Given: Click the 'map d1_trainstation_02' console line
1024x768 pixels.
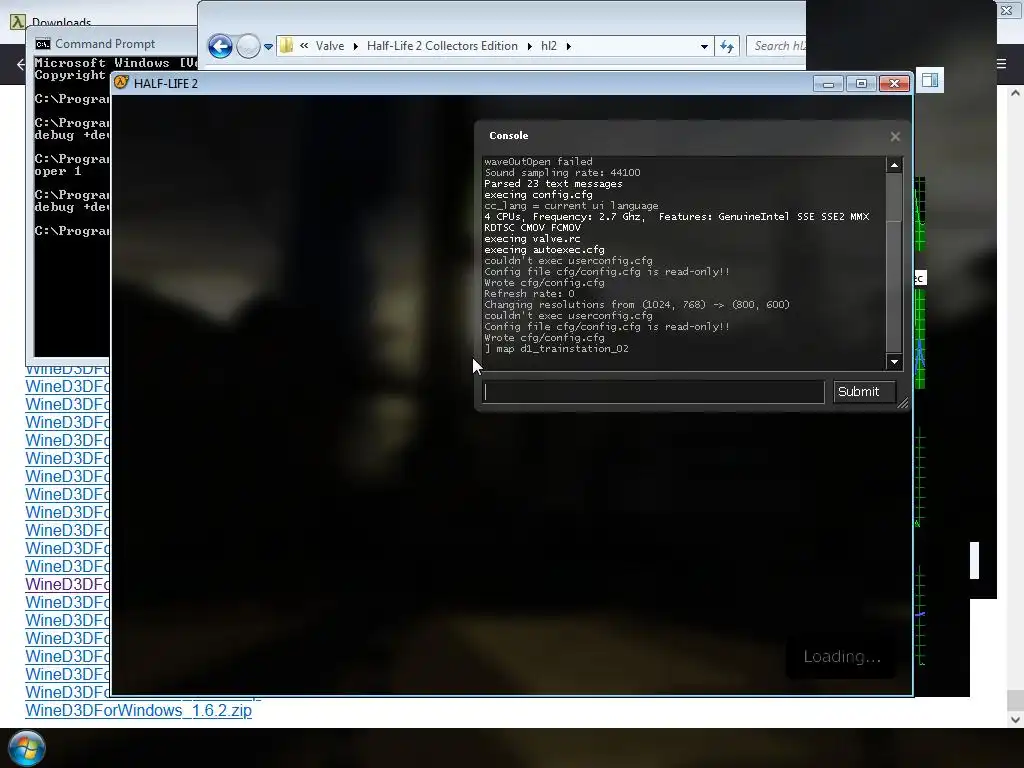Looking at the screenshot, I should pyautogui.click(x=556, y=349).
